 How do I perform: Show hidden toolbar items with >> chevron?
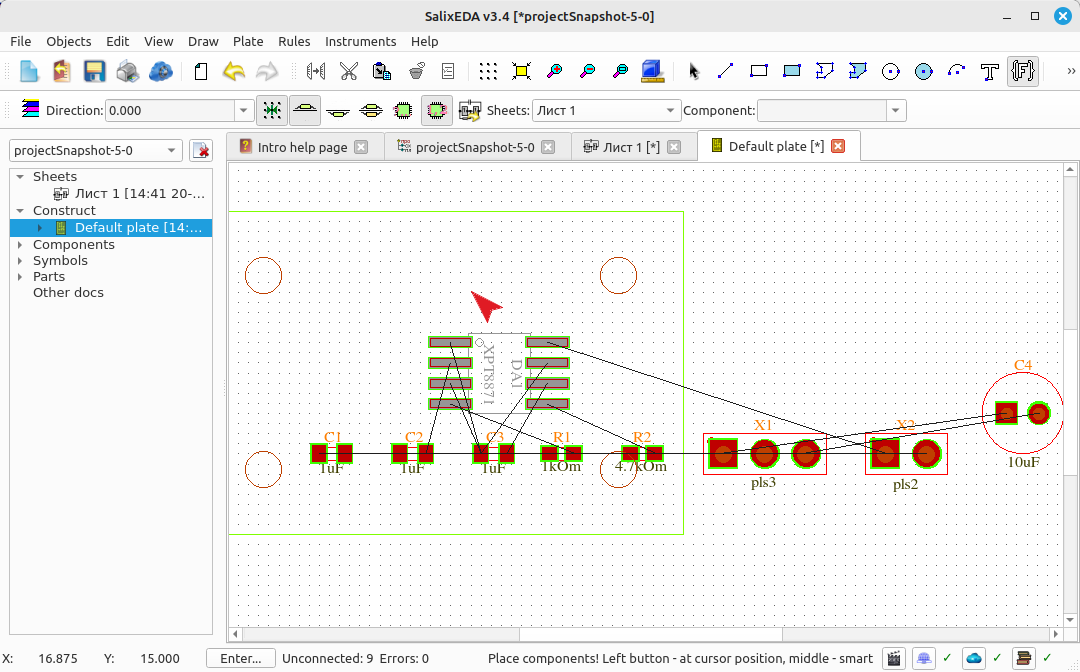[1070, 71]
